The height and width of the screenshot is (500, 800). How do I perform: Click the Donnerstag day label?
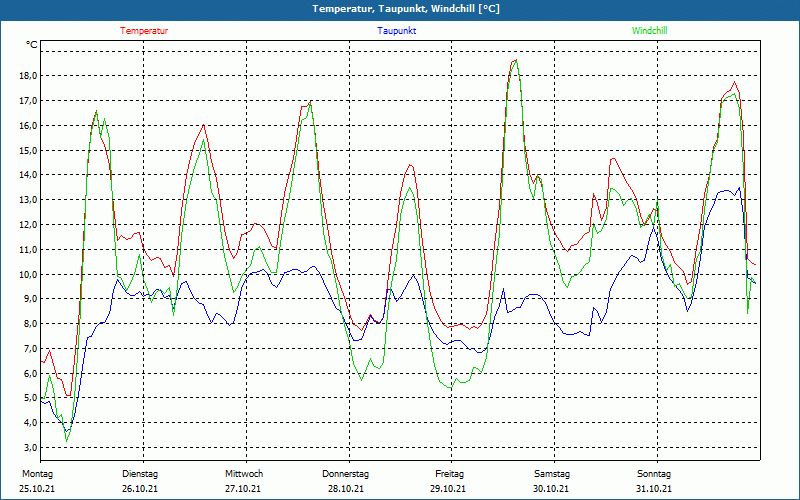[345, 474]
